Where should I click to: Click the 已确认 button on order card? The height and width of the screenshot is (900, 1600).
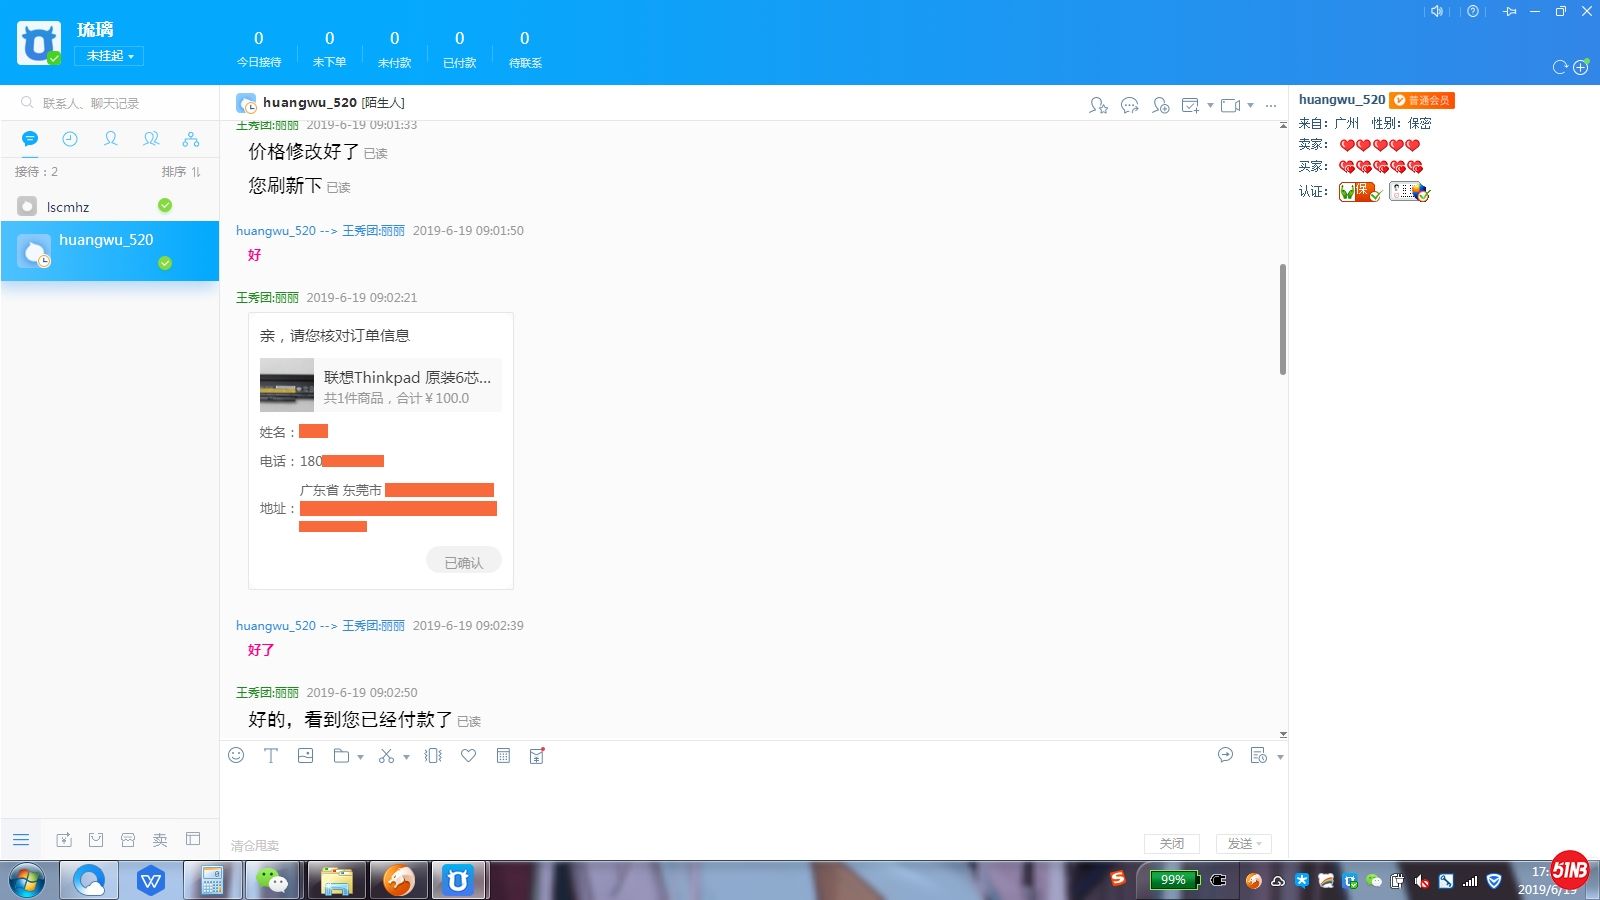point(464,562)
